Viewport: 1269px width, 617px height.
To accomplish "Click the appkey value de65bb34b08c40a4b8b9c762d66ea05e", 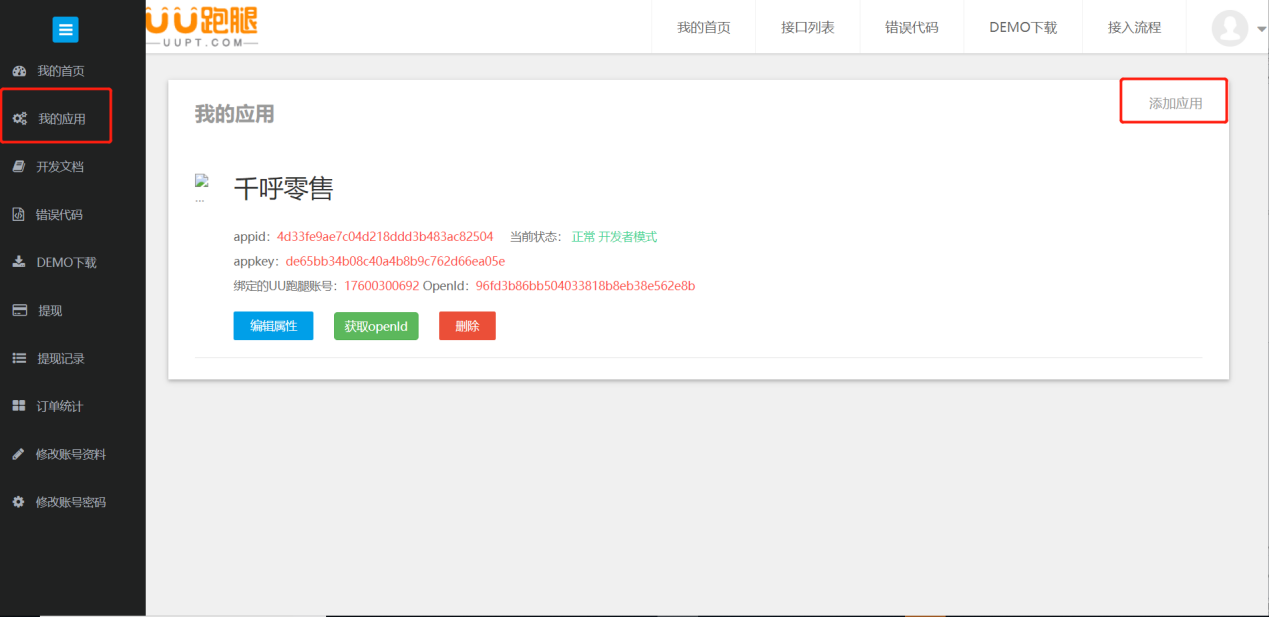I will click(x=395, y=261).
